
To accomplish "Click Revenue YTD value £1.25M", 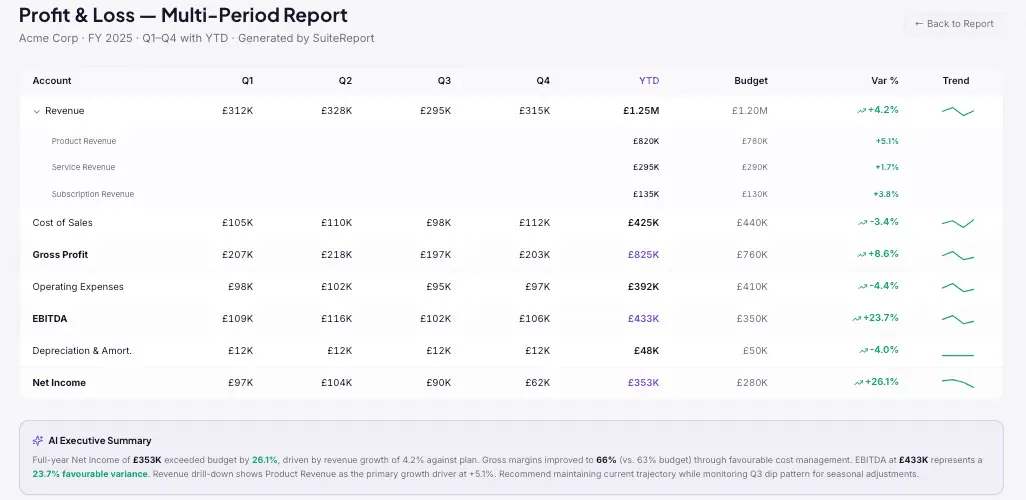I will [641, 111].
